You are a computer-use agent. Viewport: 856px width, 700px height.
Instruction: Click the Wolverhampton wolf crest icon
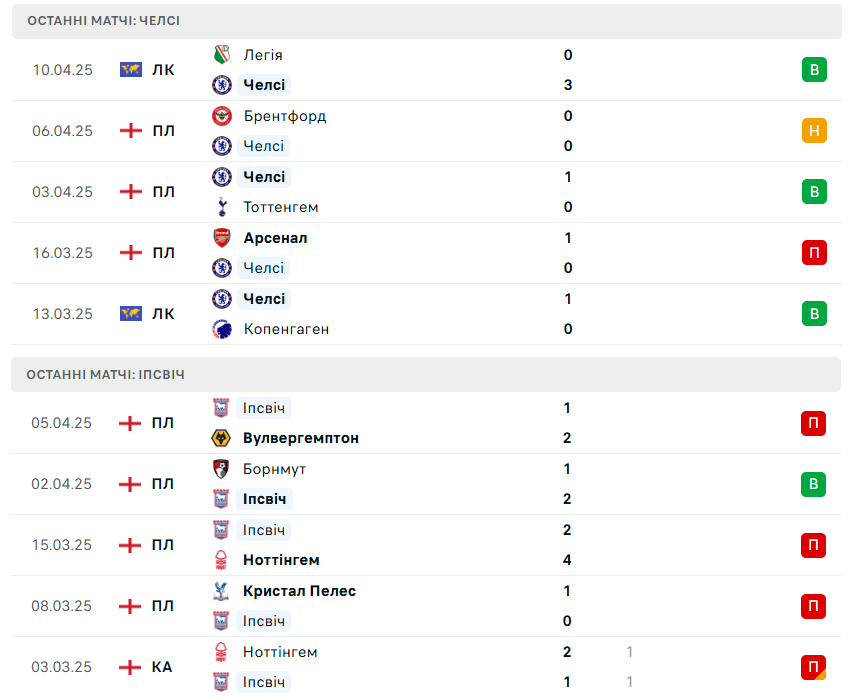(221, 438)
